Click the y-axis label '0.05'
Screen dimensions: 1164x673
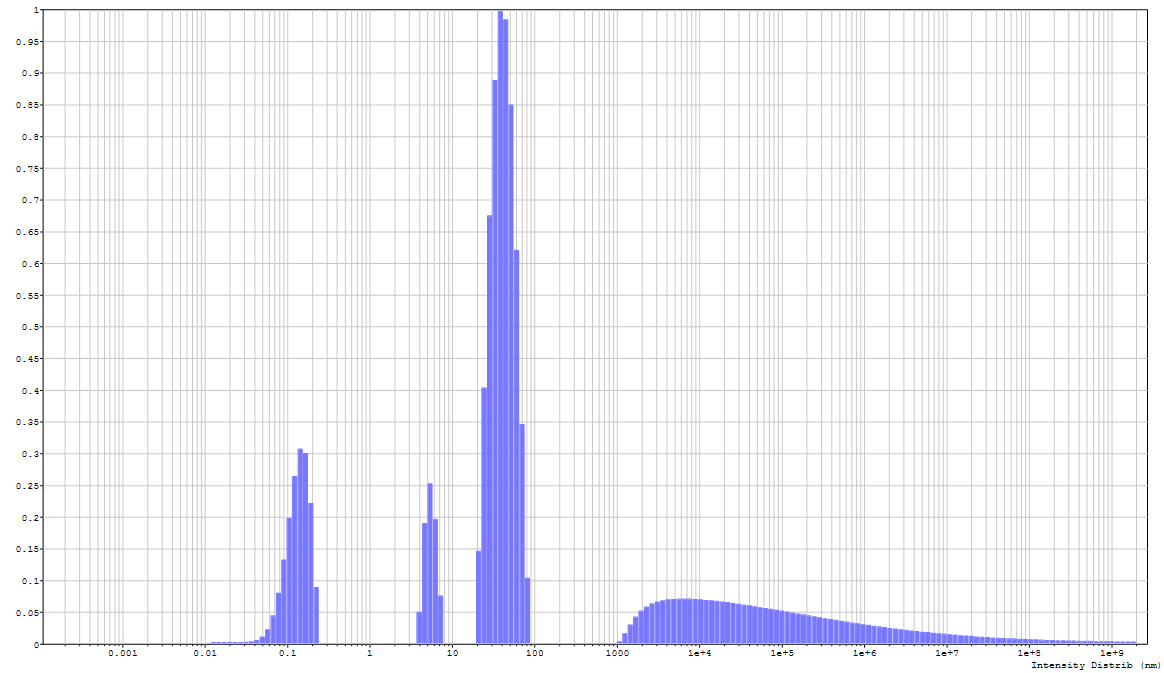[27, 613]
